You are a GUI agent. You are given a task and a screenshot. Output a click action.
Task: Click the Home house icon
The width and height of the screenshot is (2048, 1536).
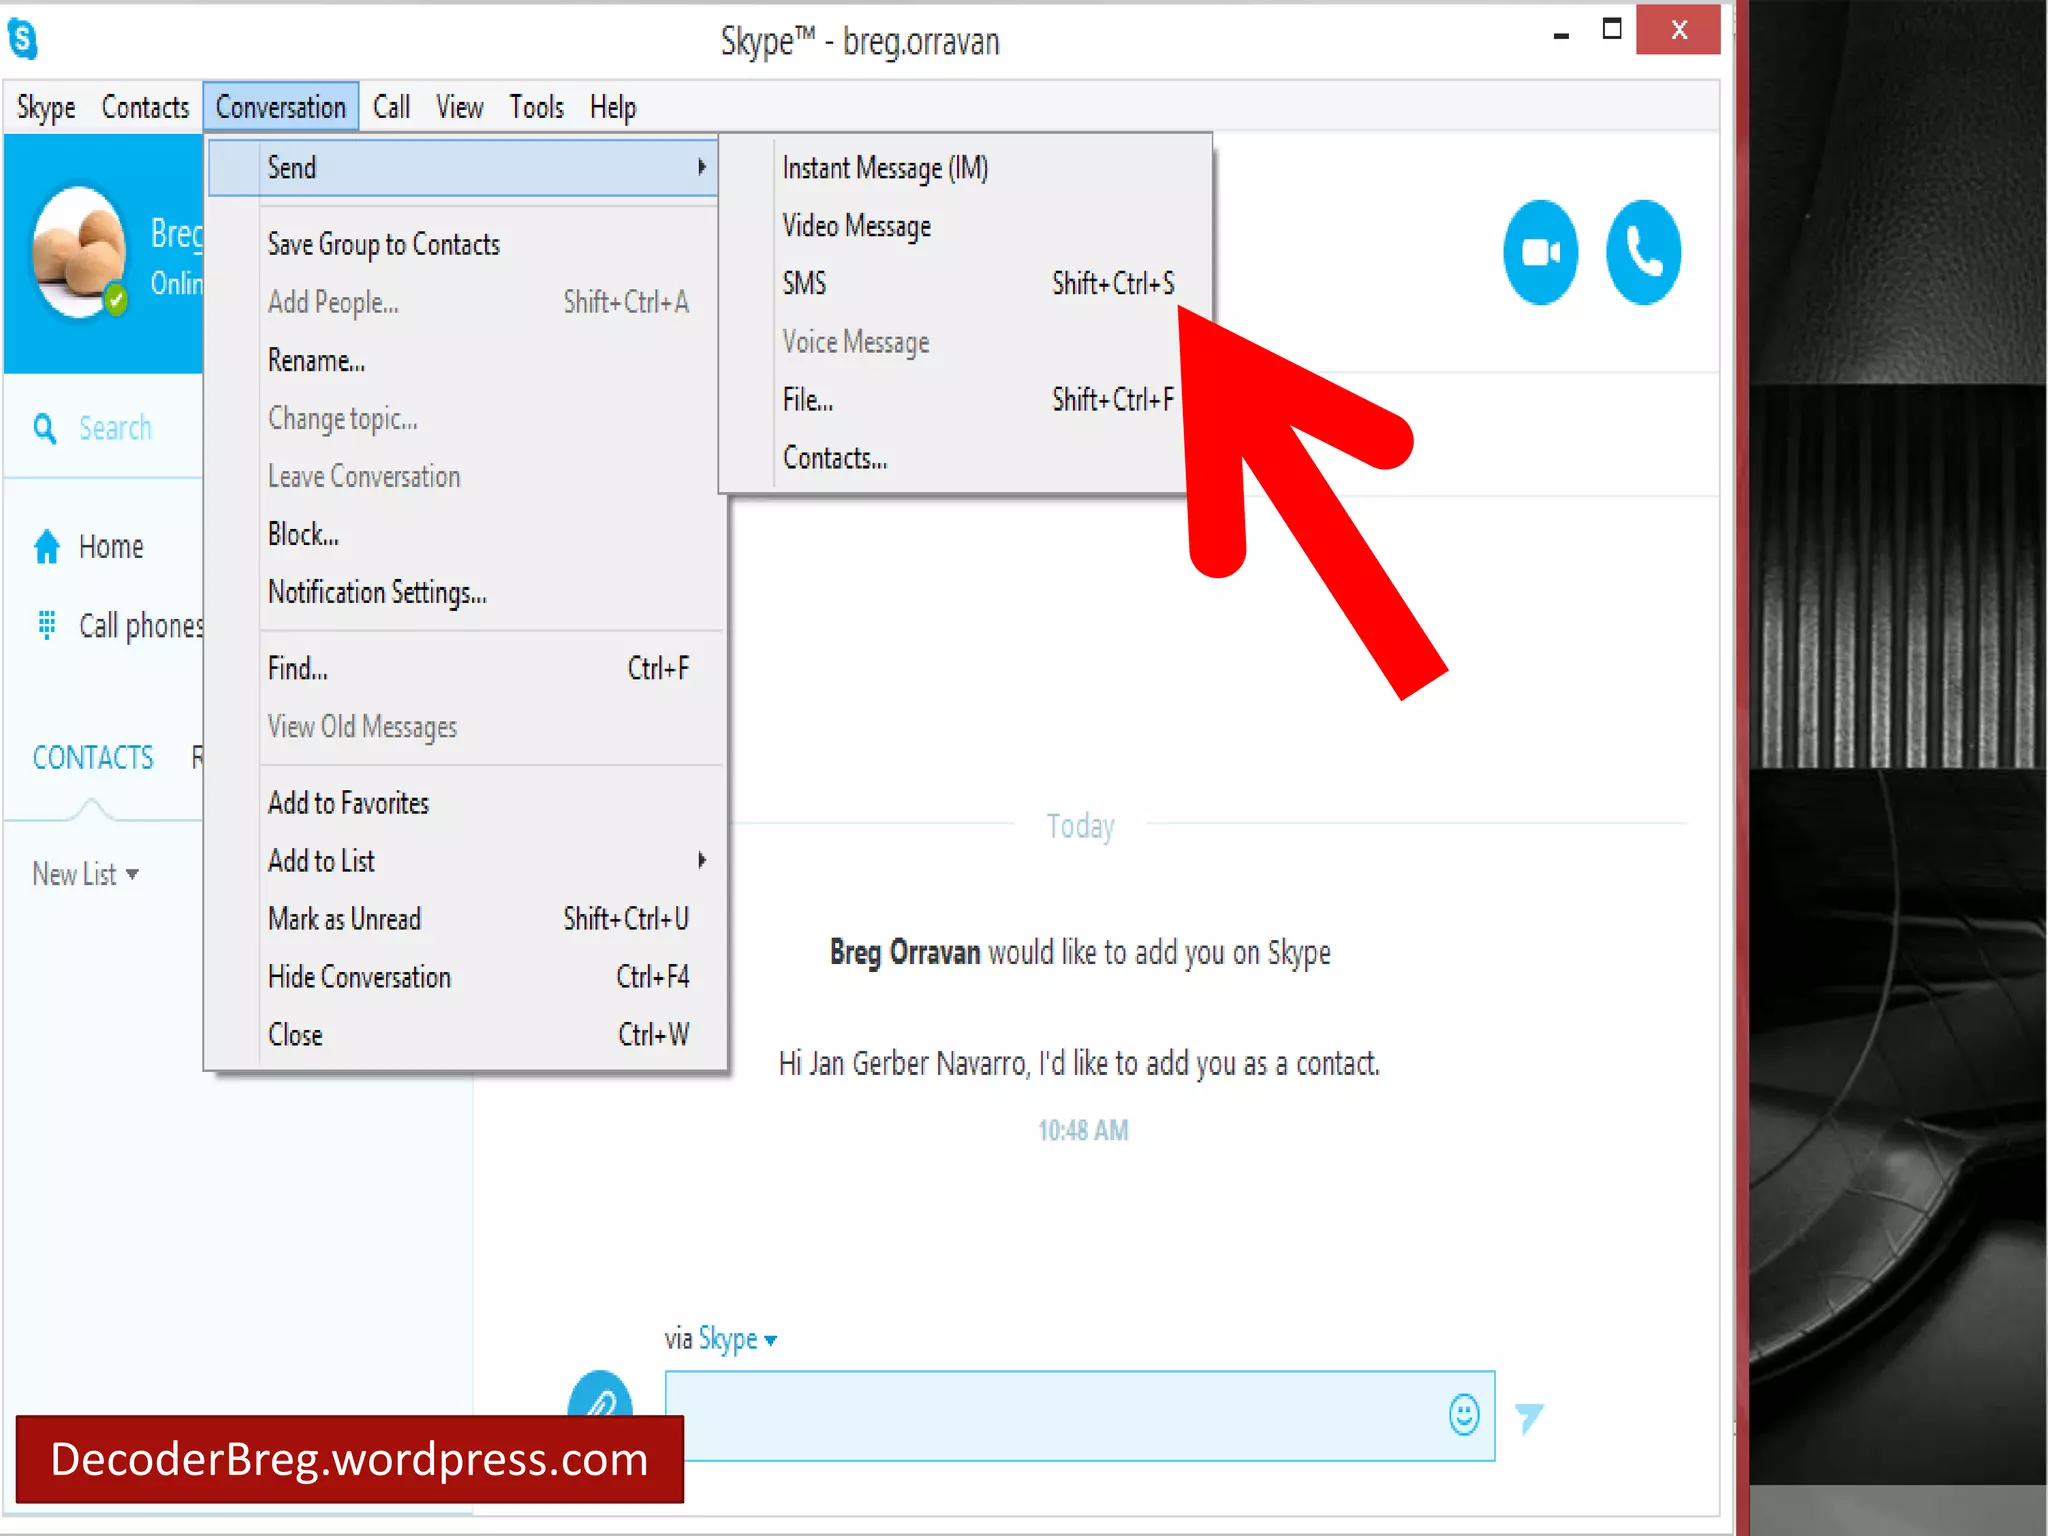tap(47, 546)
